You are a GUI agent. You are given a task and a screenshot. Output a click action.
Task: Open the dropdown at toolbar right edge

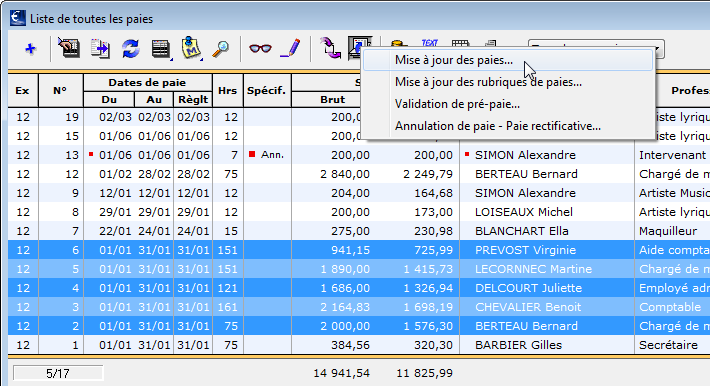[x=659, y=49]
